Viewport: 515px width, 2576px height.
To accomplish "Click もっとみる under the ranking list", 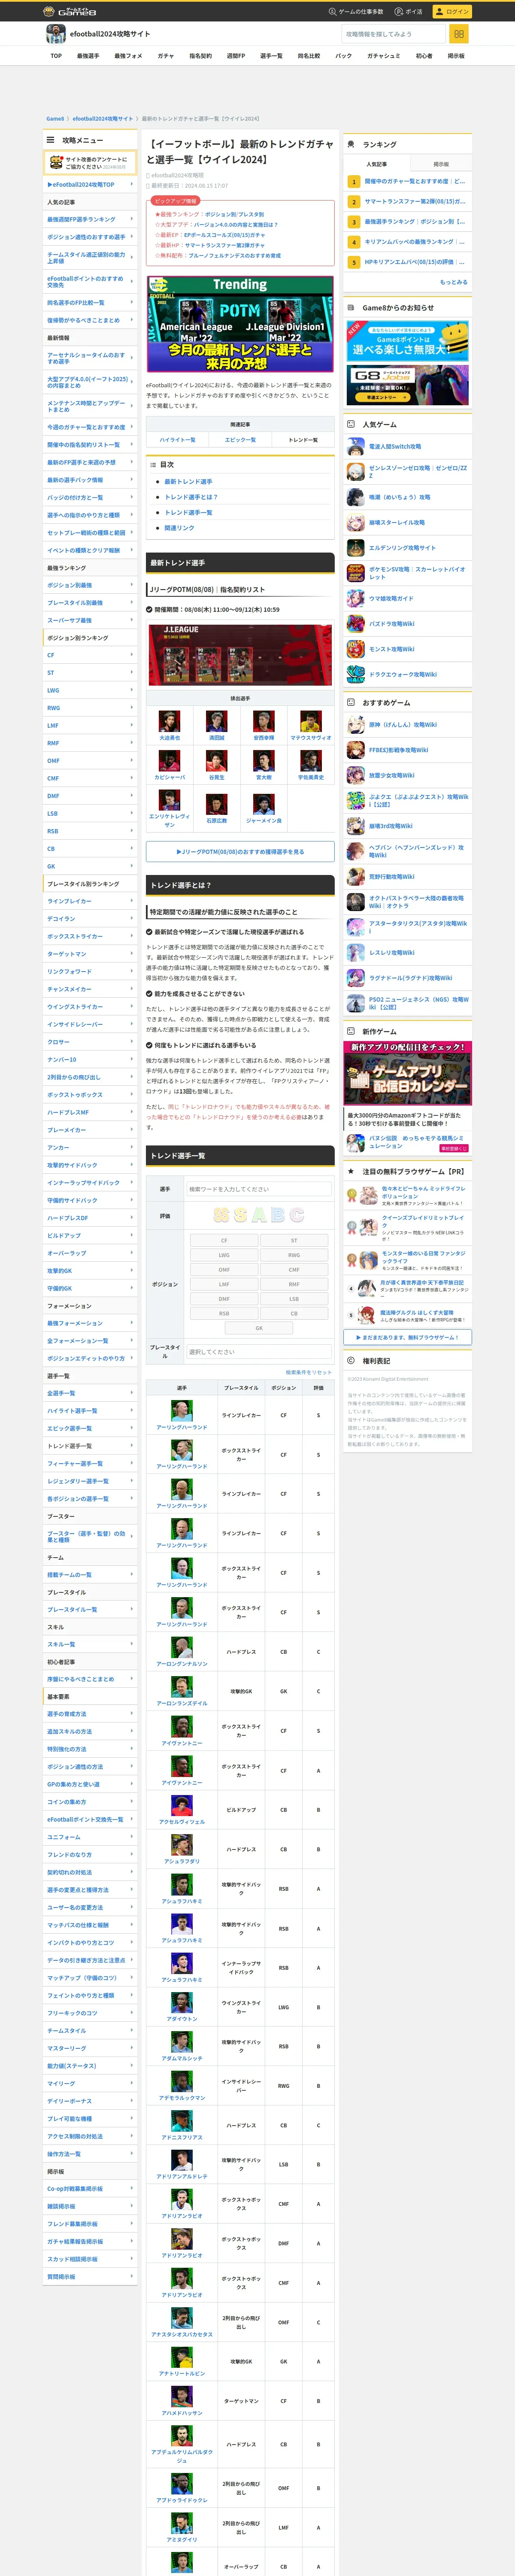I will point(454,282).
